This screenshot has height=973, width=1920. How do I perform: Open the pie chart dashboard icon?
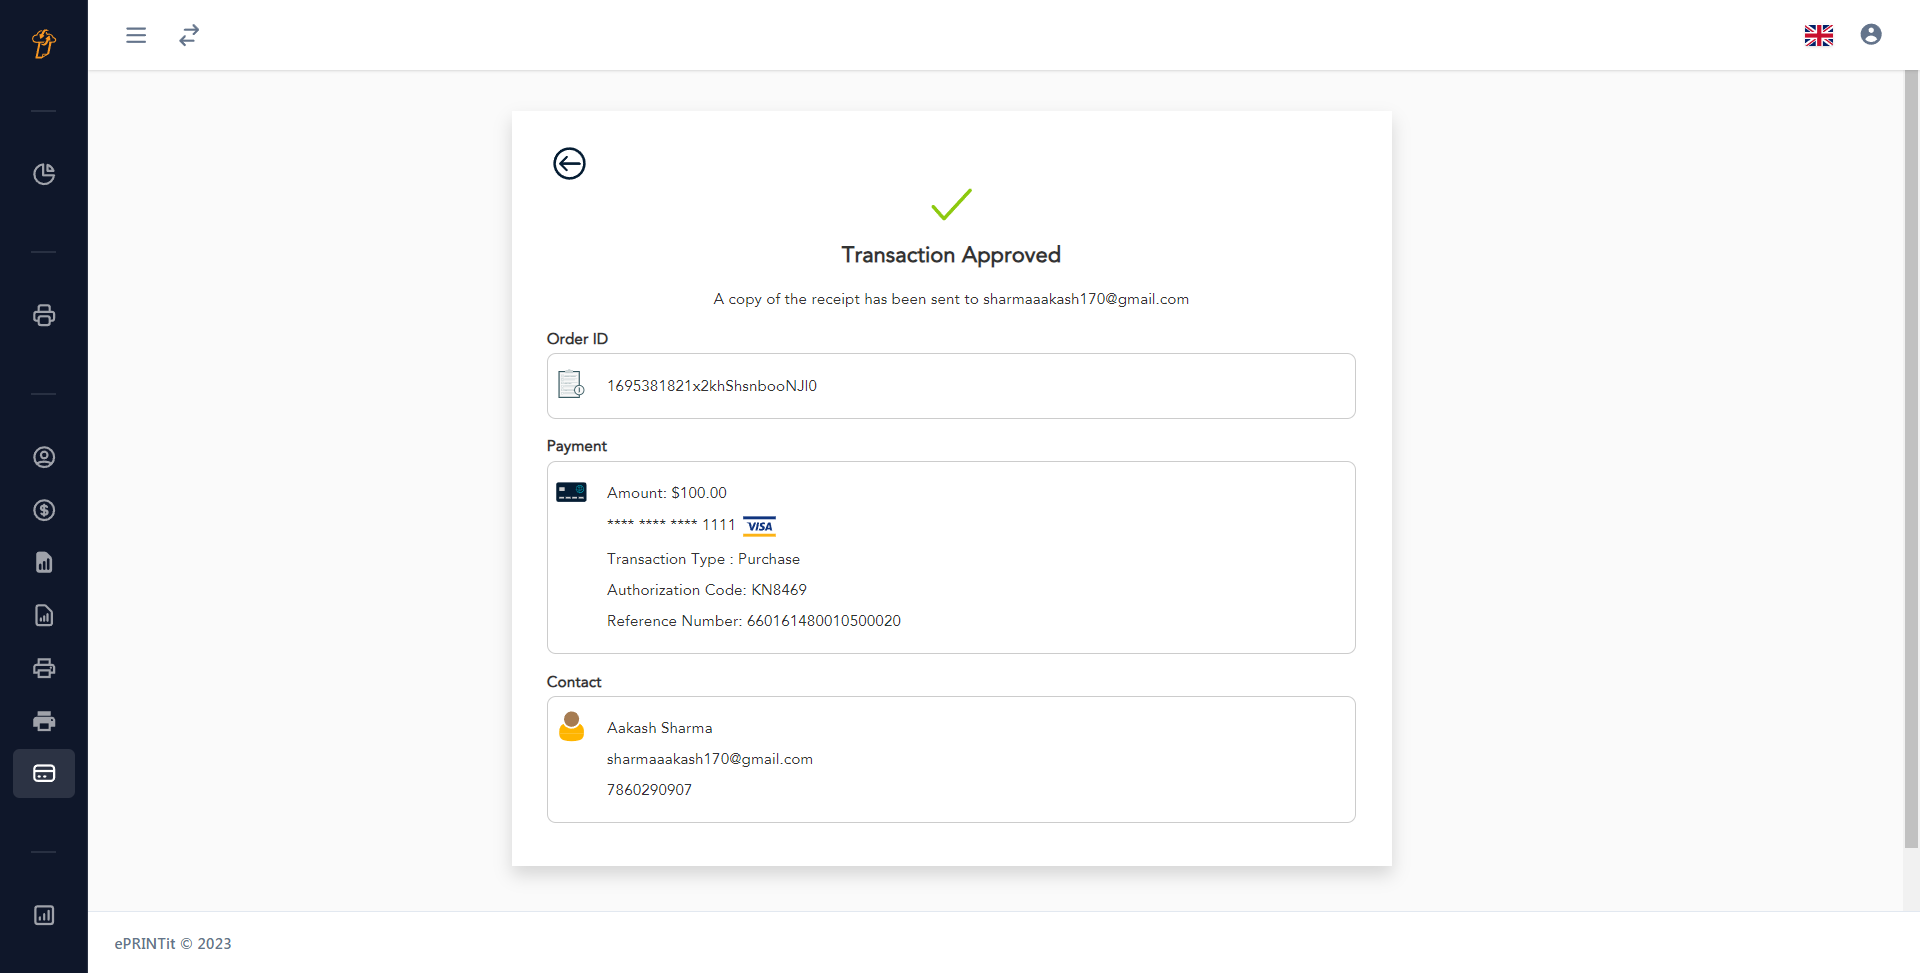44,174
